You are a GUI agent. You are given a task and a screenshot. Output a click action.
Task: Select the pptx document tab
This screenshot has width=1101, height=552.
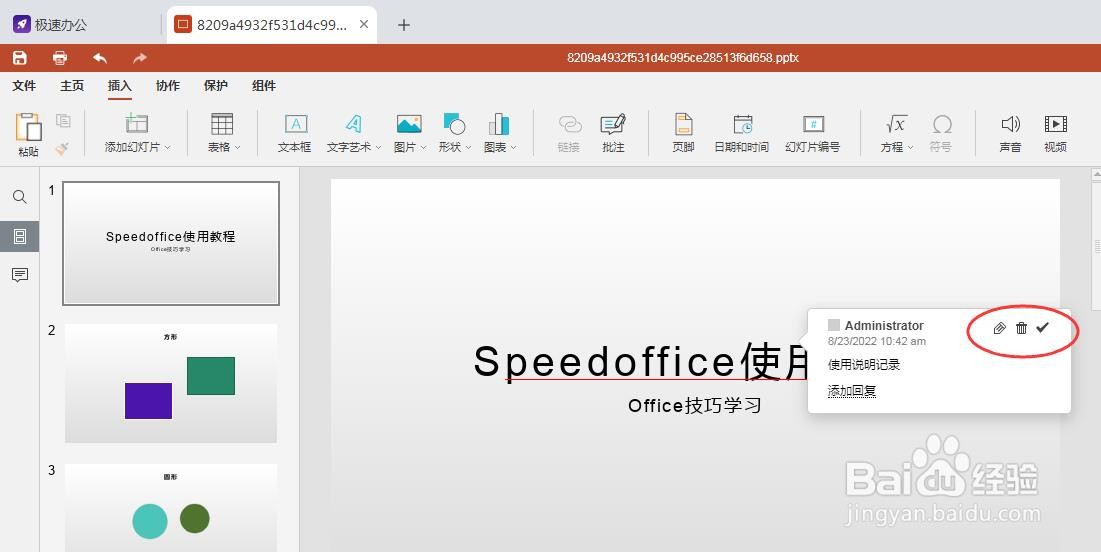(x=272, y=25)
